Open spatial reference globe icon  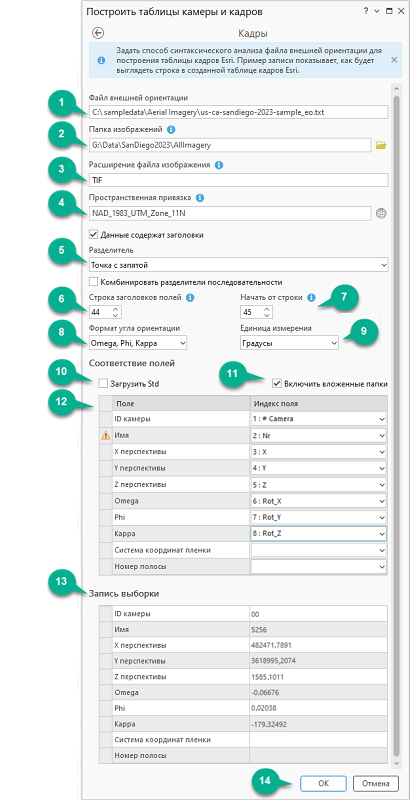click(x=380, y=213)
